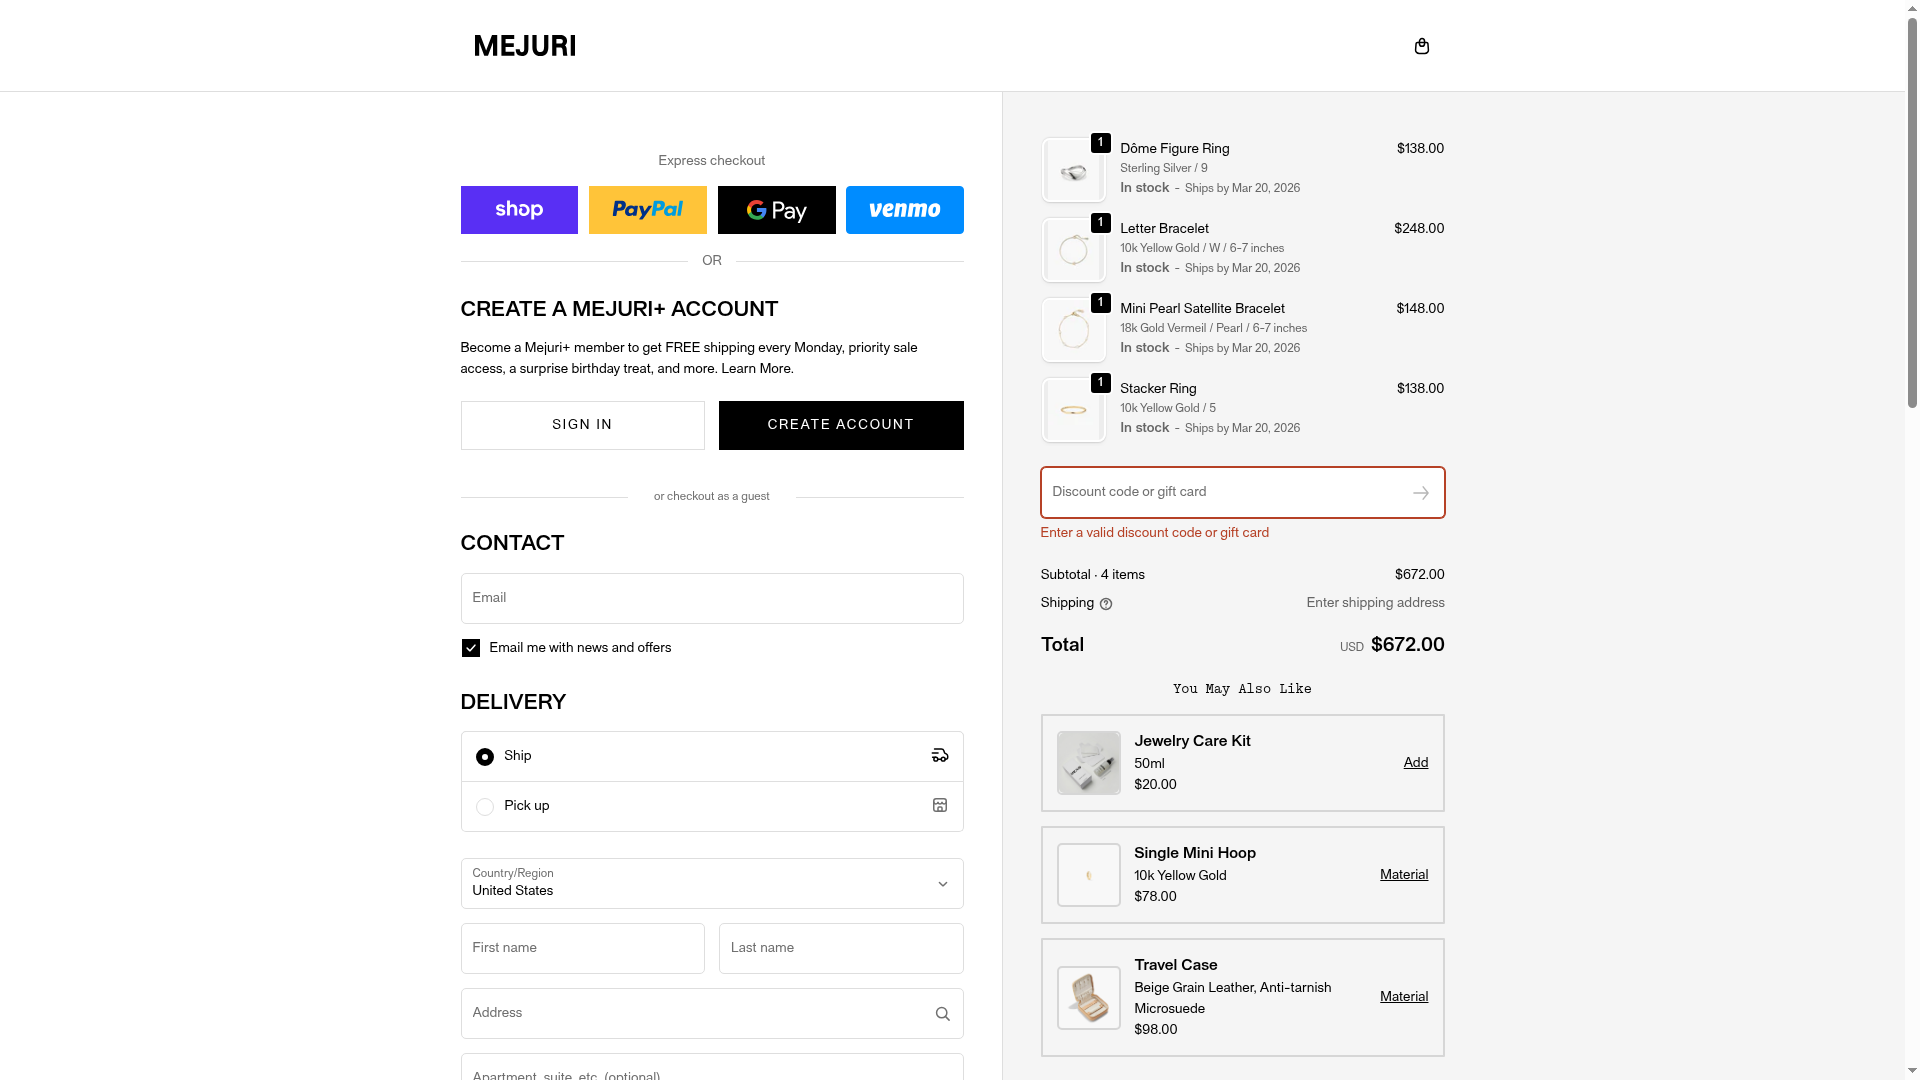Image resolution: width=1920 pixels, height=1080 pixels.
Task: Add the Jewelry Care Kit to order
Action: coord(1415,763)
